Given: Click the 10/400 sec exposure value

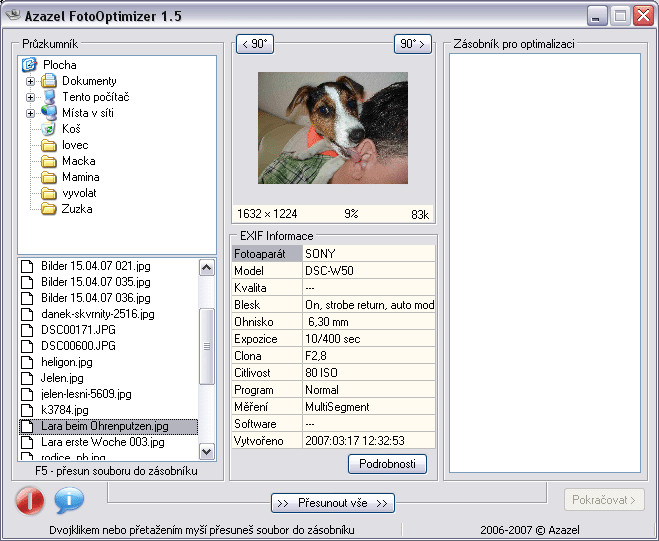Looking at the screenshot, I should 369,339.
